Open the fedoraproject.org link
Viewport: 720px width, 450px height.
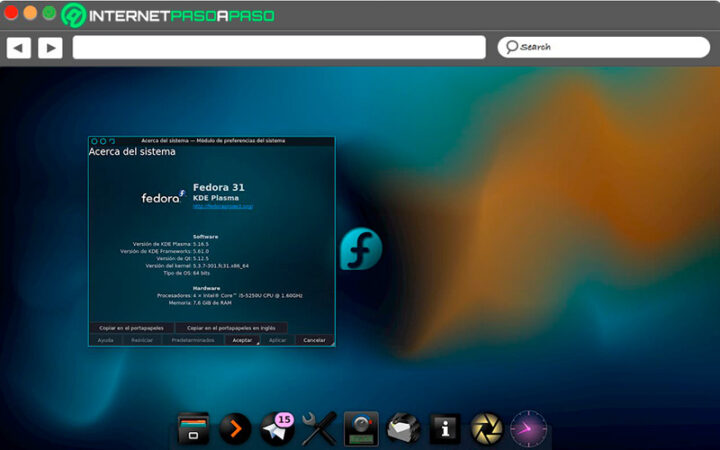click(x=223, y=207)
